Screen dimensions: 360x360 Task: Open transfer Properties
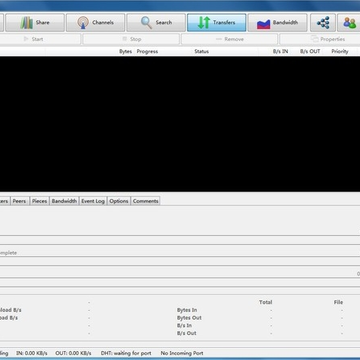(320, 39)
